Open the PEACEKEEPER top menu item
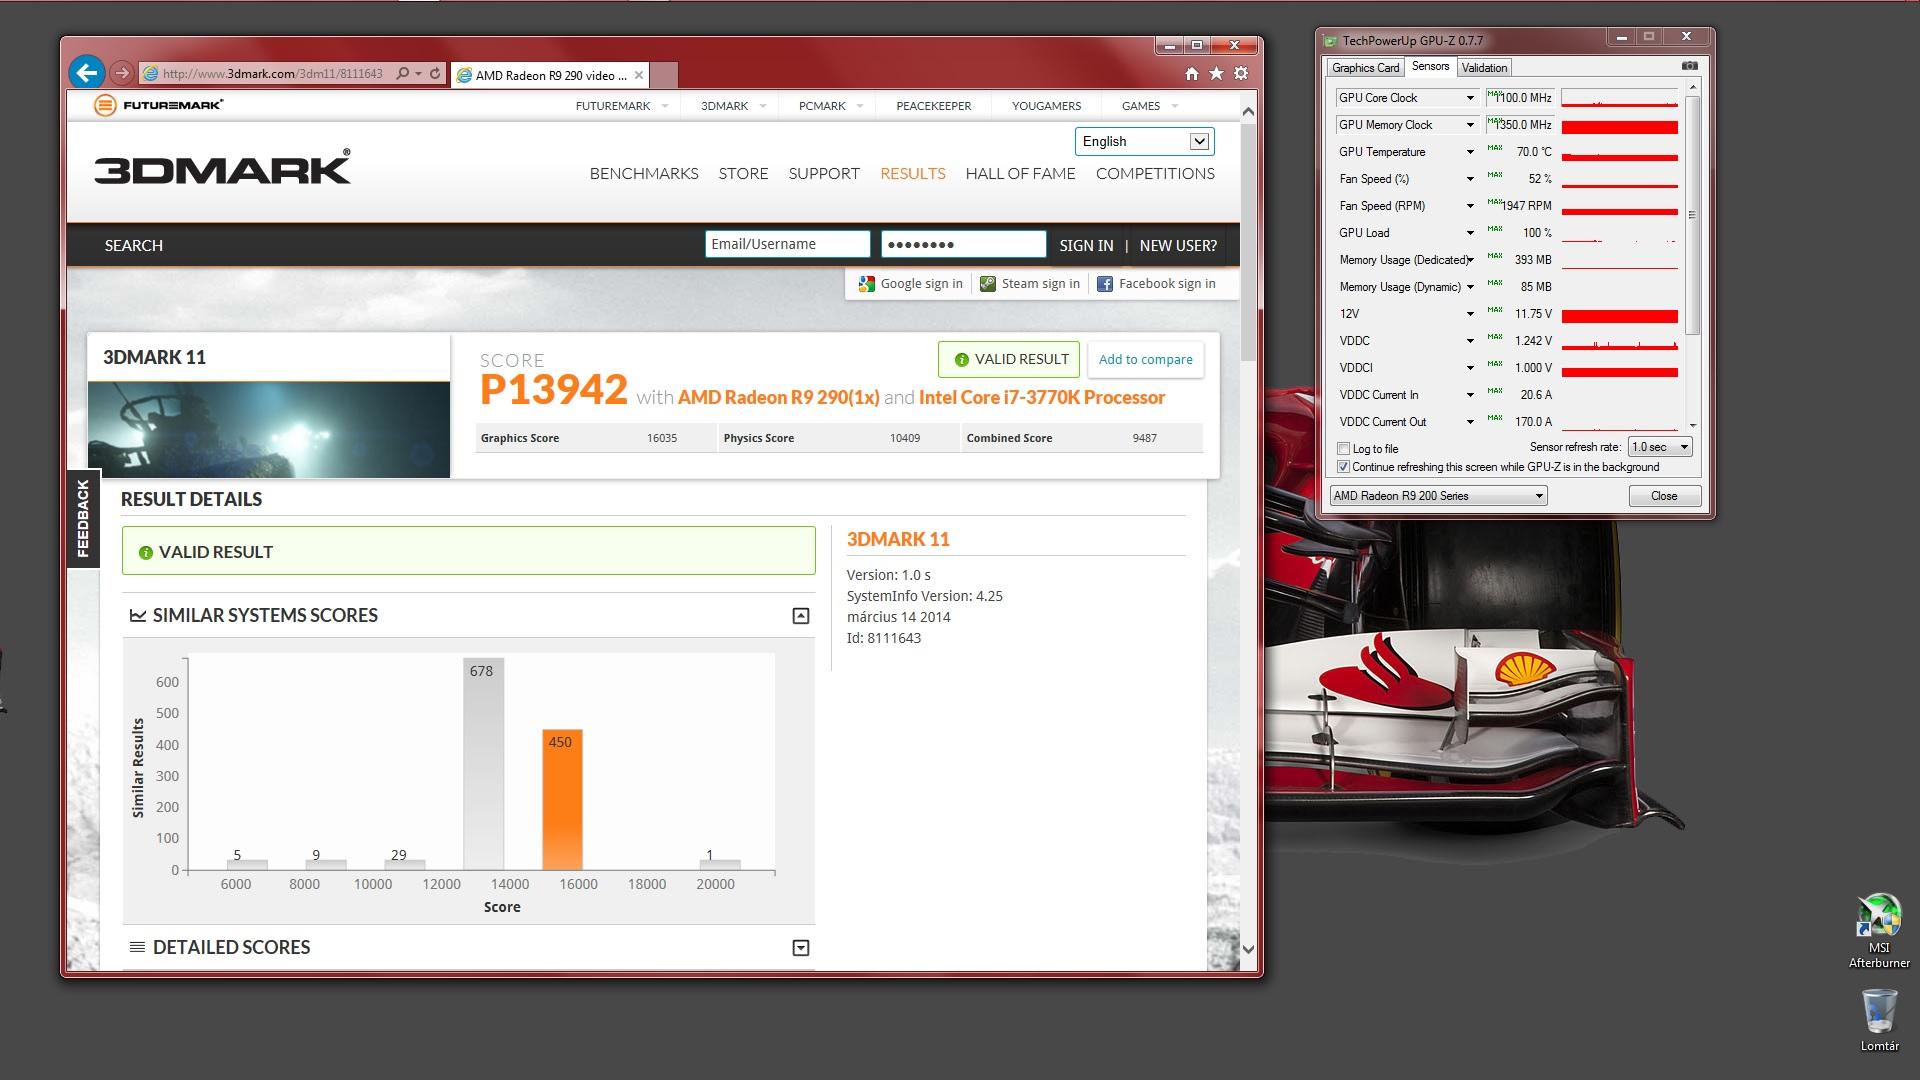The image size is (1920, 1080). pyautogui.click(x=933, y=106)
